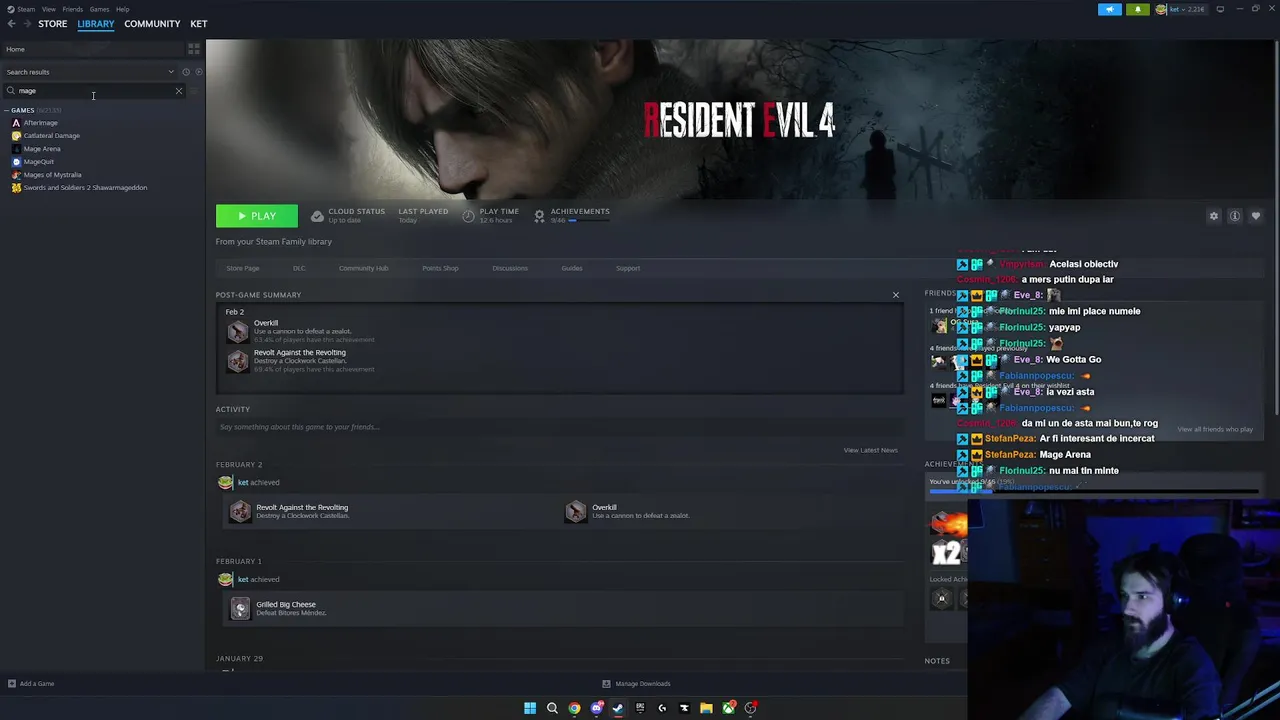Image resolution: width=1280 pixels, height=720 pixels.
Task: Click the activity comment input field
Action: click(x=558, y=427)
